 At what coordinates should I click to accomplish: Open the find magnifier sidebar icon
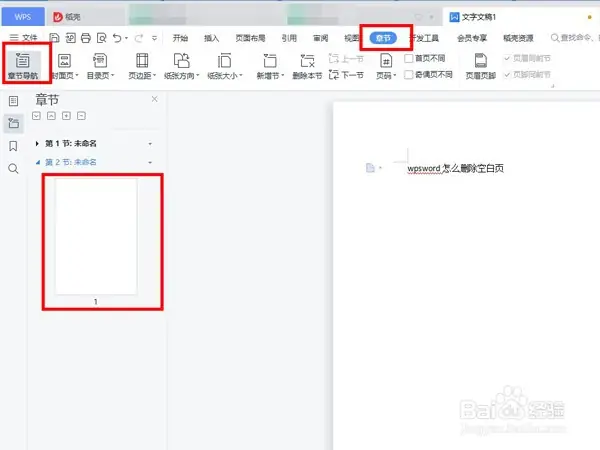click(x=13, y=168)
